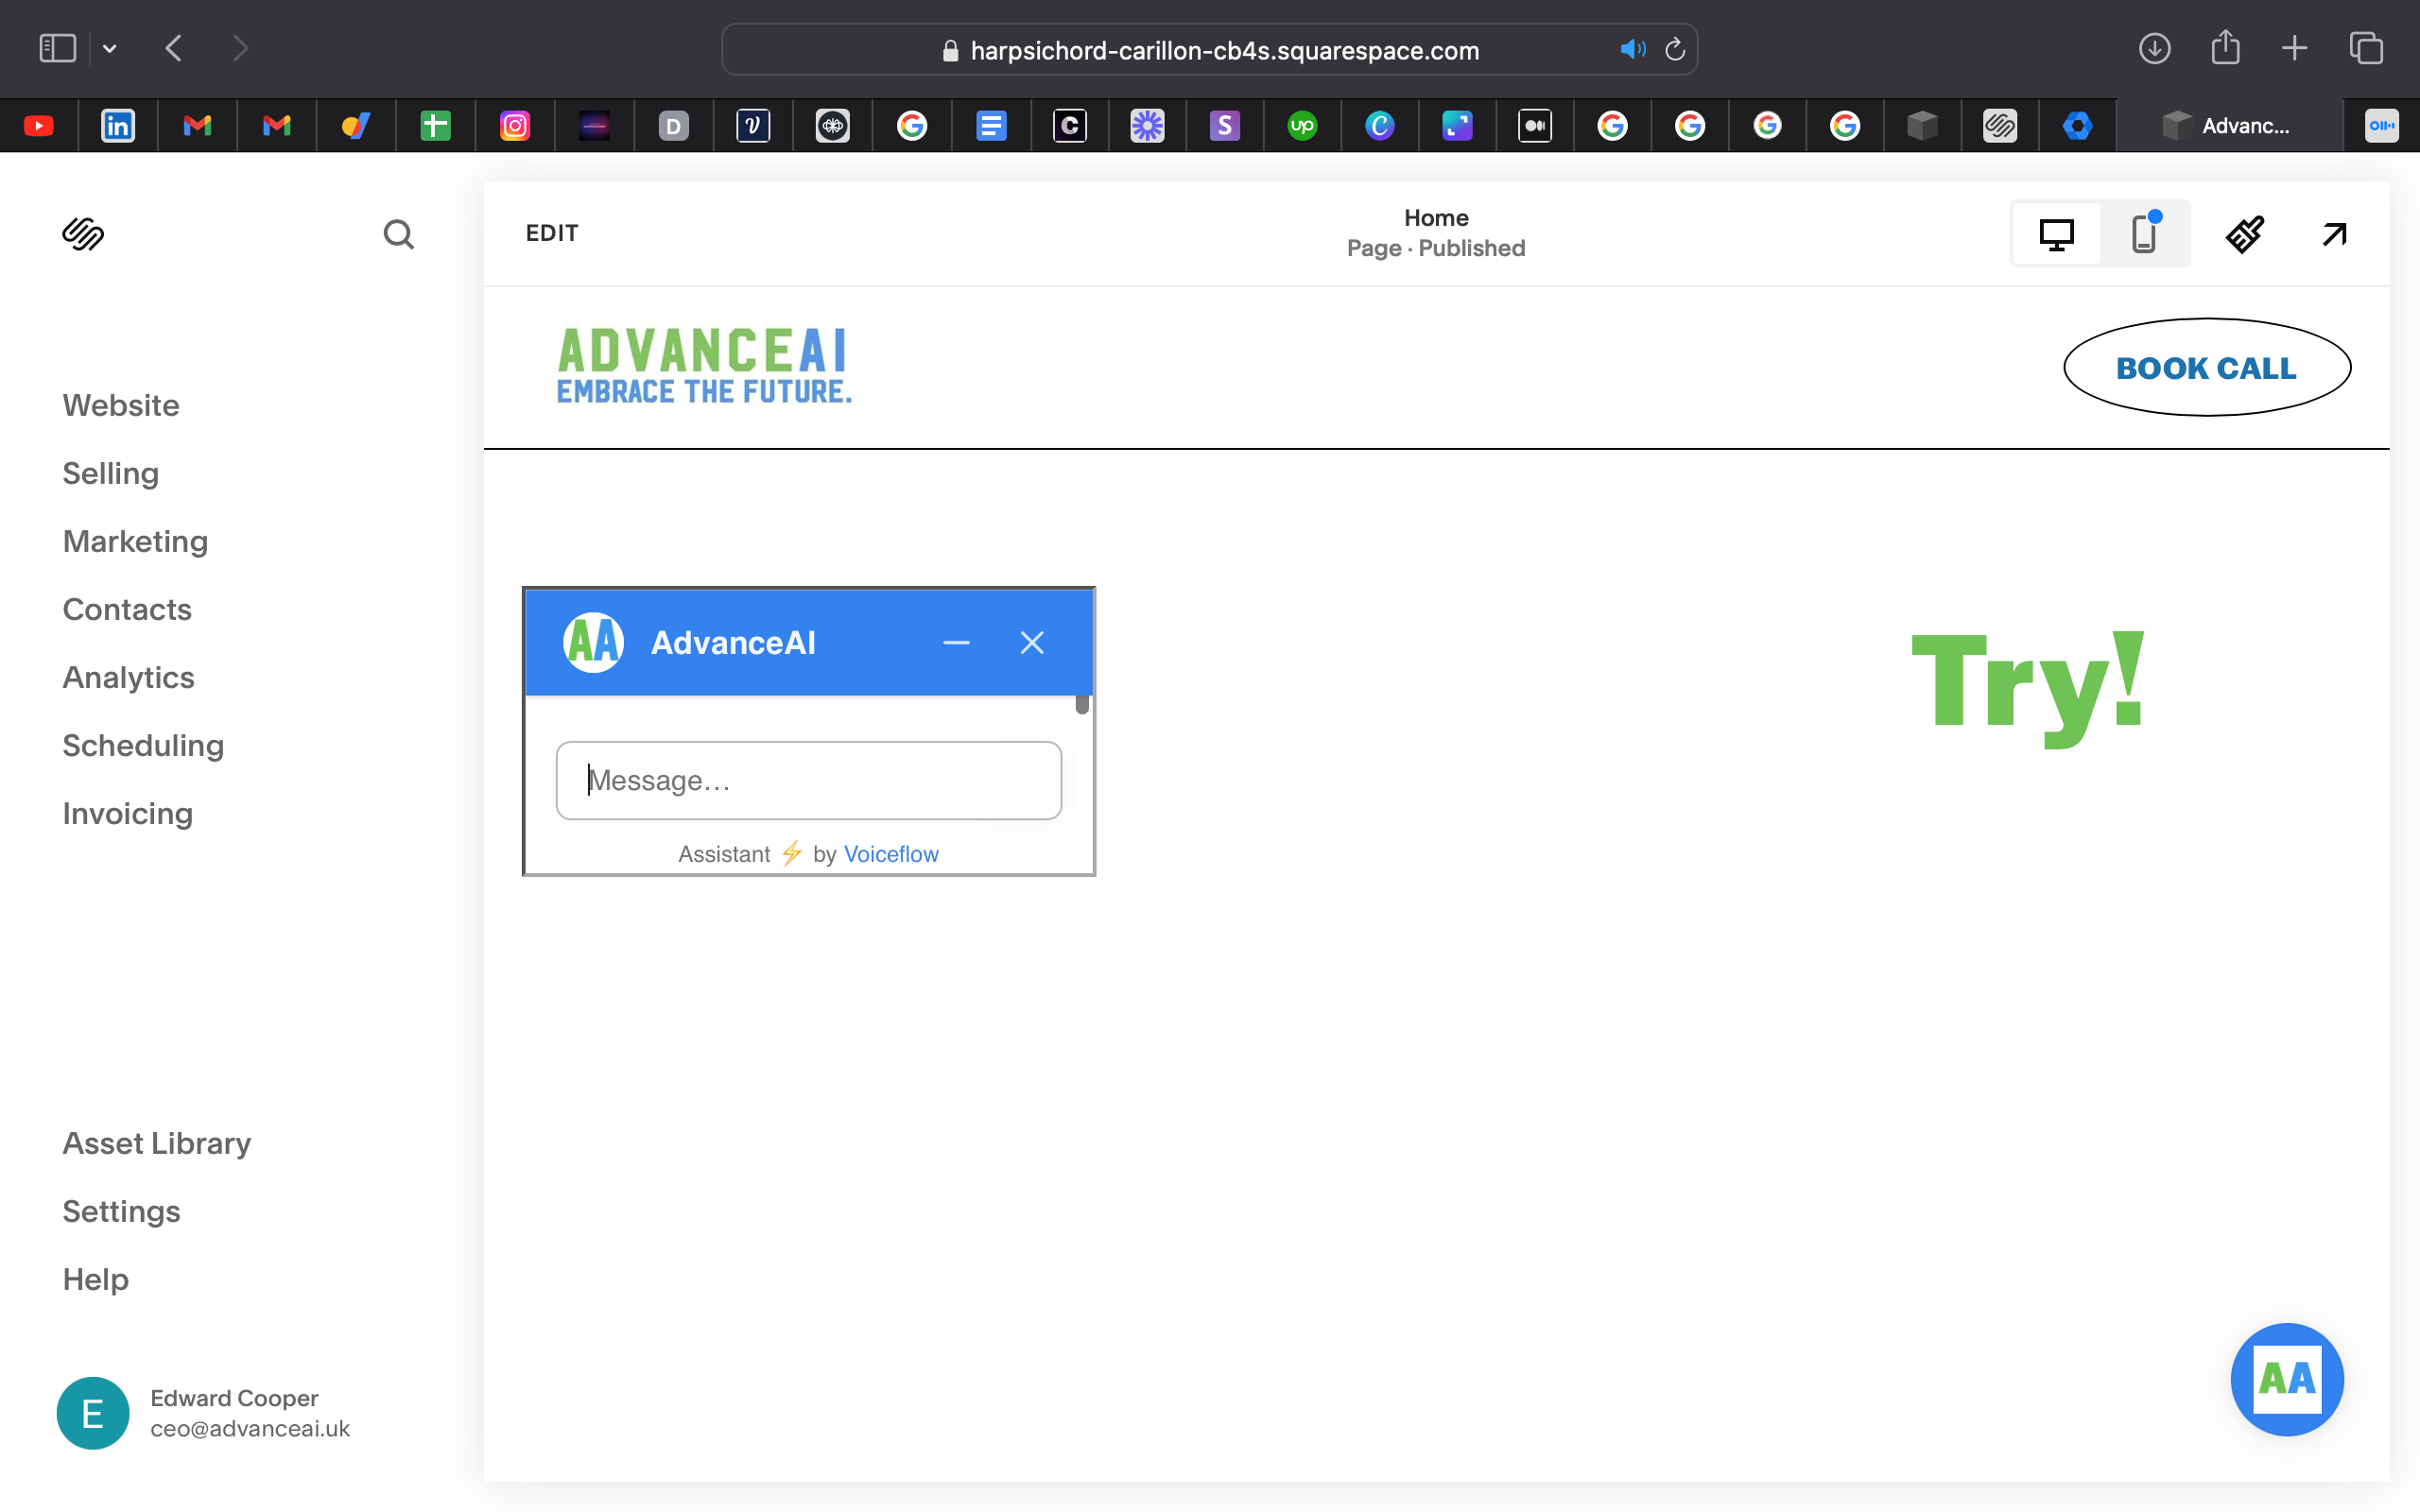The image size is (2420, 1512).
Task: Open the Voiceflow link
Action: tap(891, 854)
